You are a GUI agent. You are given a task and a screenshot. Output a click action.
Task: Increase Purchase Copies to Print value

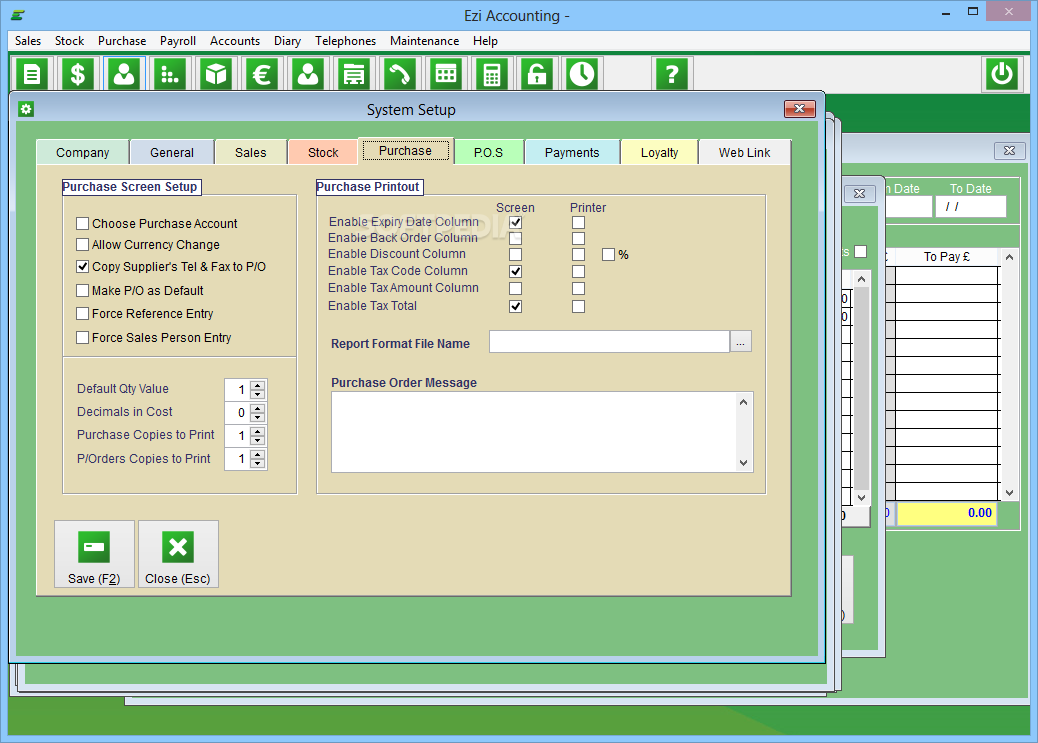pyautogui.click(x=258, y=432)
